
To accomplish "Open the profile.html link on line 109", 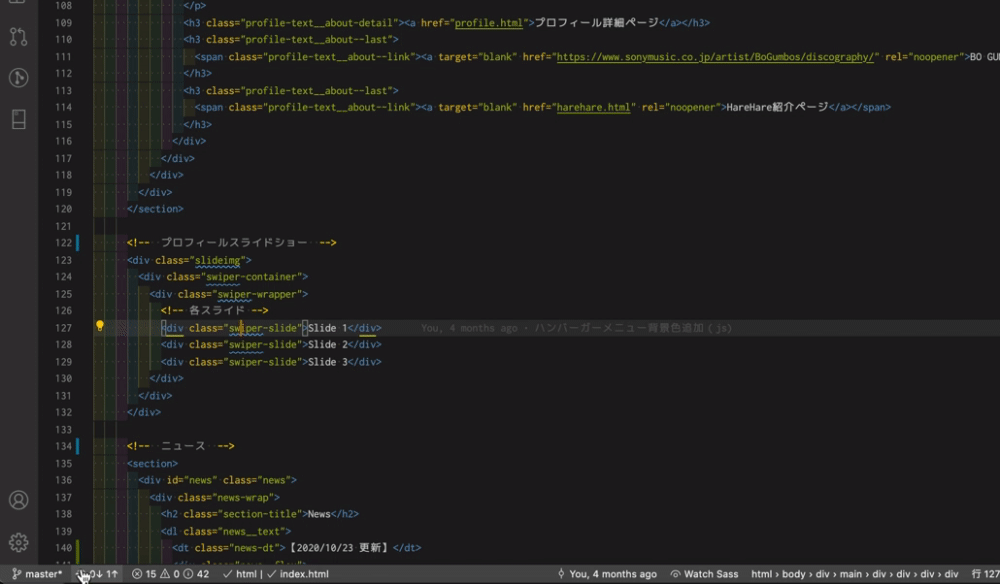I will [x=489, y=23].
